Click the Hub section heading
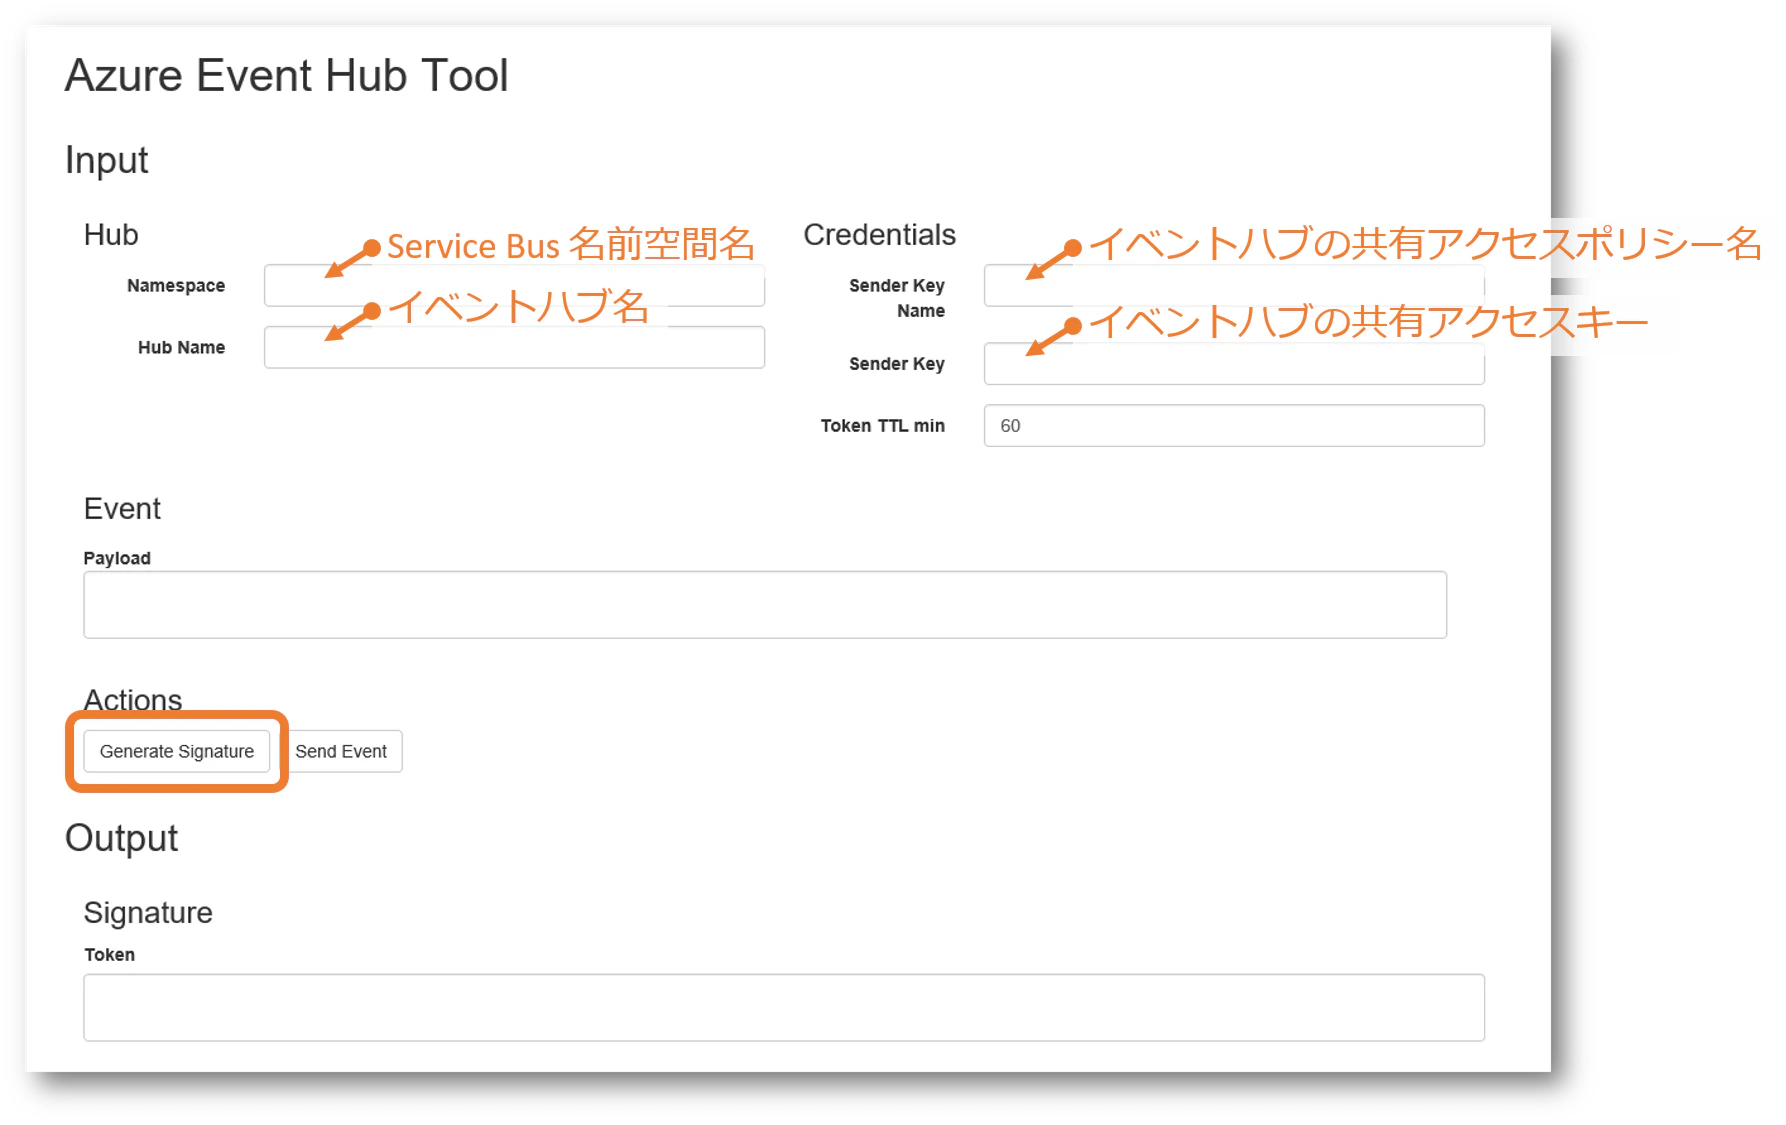The width and height of the screenshot is (1786, 1125). [111, 234]
